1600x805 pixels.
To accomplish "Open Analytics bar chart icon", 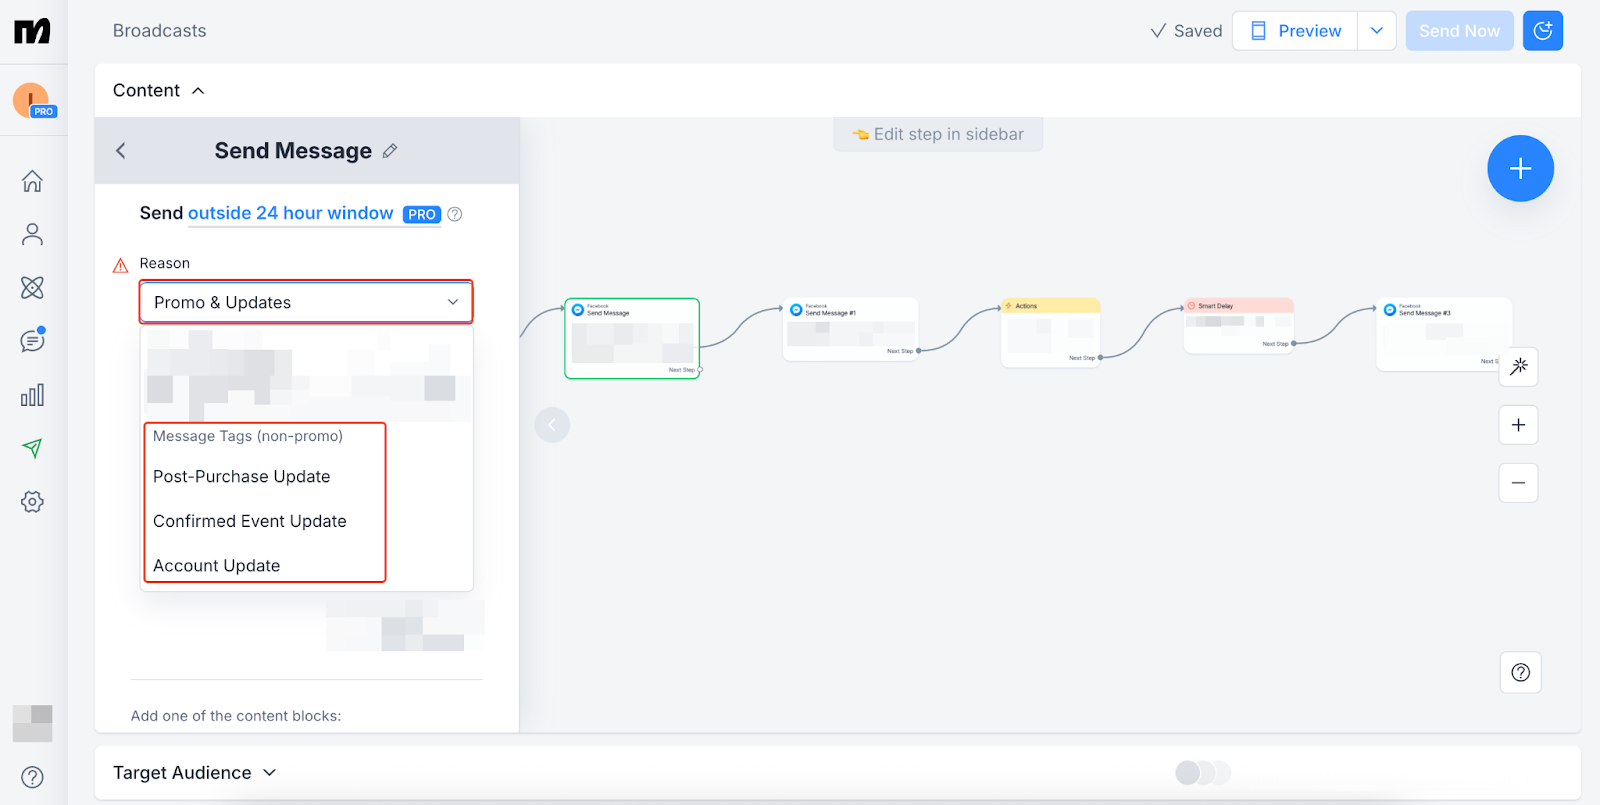I will point(32,395).
